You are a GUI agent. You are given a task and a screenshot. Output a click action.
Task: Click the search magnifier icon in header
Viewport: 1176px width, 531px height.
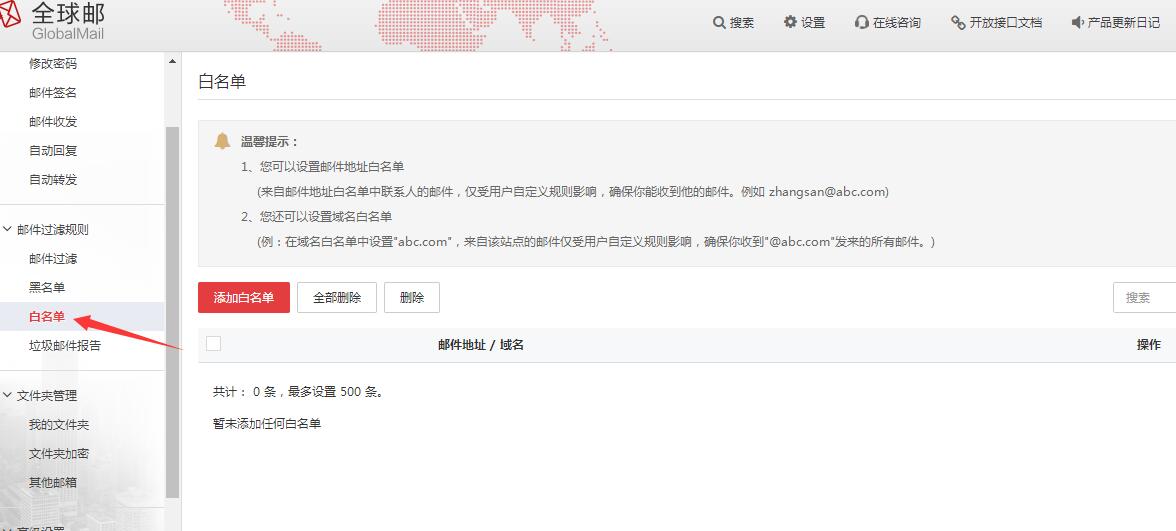coord(719,22)
